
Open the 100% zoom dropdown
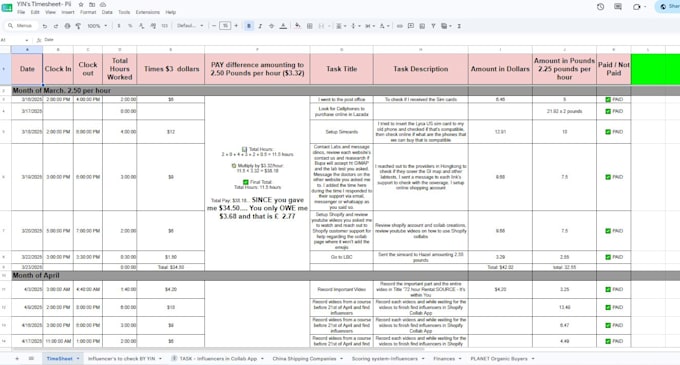click(x=97, y=26)
